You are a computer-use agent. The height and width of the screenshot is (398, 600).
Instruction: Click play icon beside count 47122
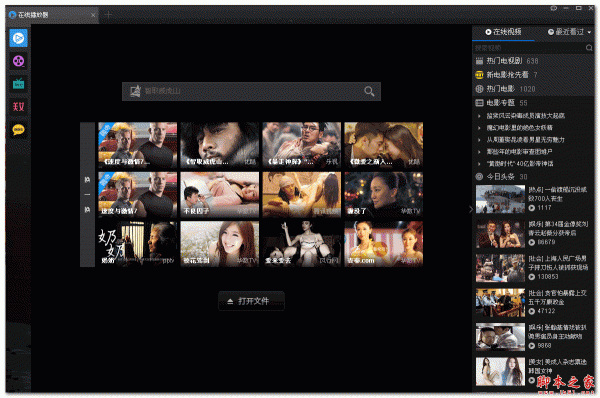click(532, 311)
